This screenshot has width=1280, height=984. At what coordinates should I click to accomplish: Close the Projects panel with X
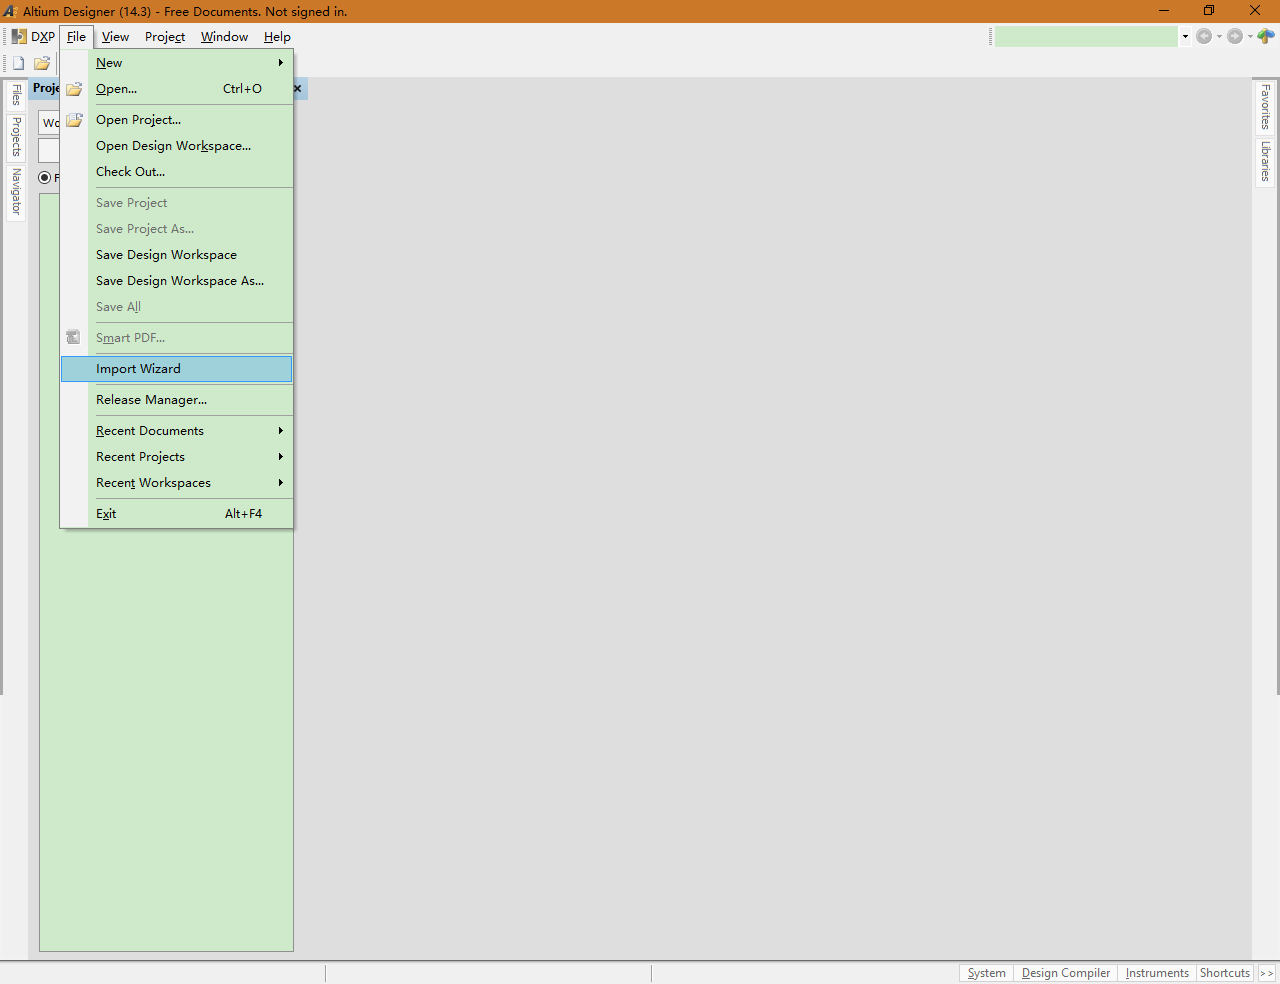pyautogui.click(x=297, y=89)
